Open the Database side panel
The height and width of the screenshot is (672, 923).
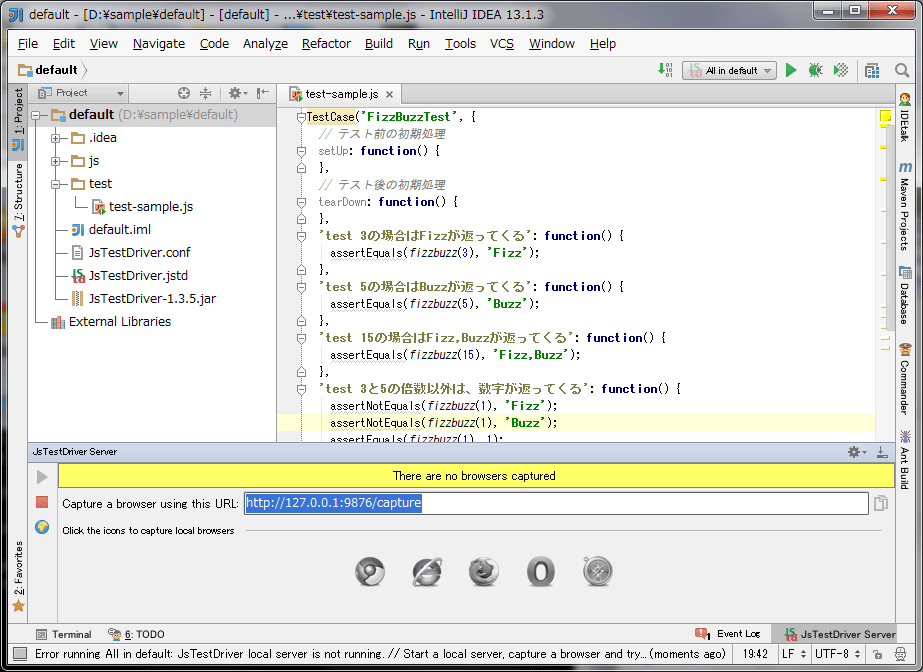pyautogui.click(x=905, y=295)
